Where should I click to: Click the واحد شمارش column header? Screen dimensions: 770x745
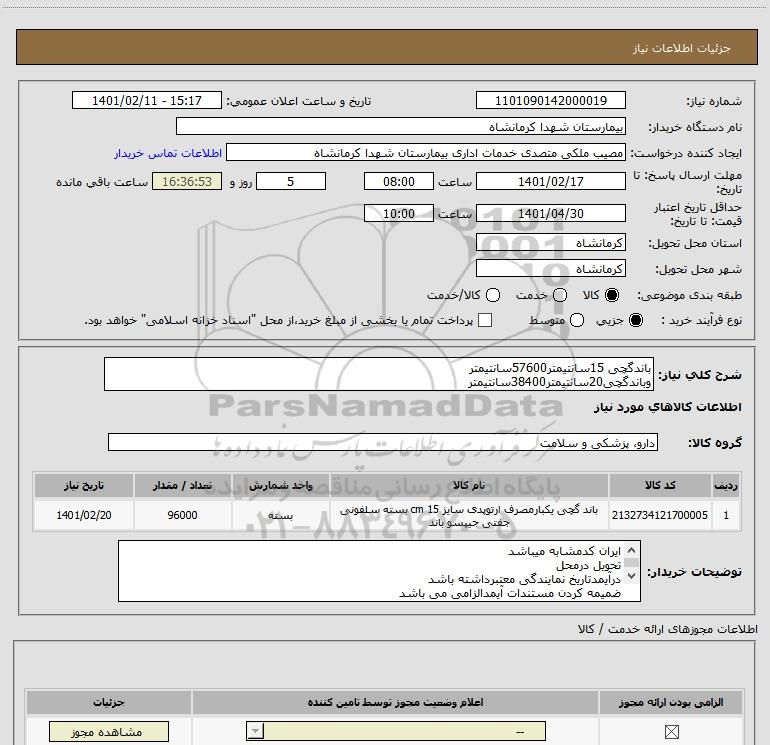280,485
